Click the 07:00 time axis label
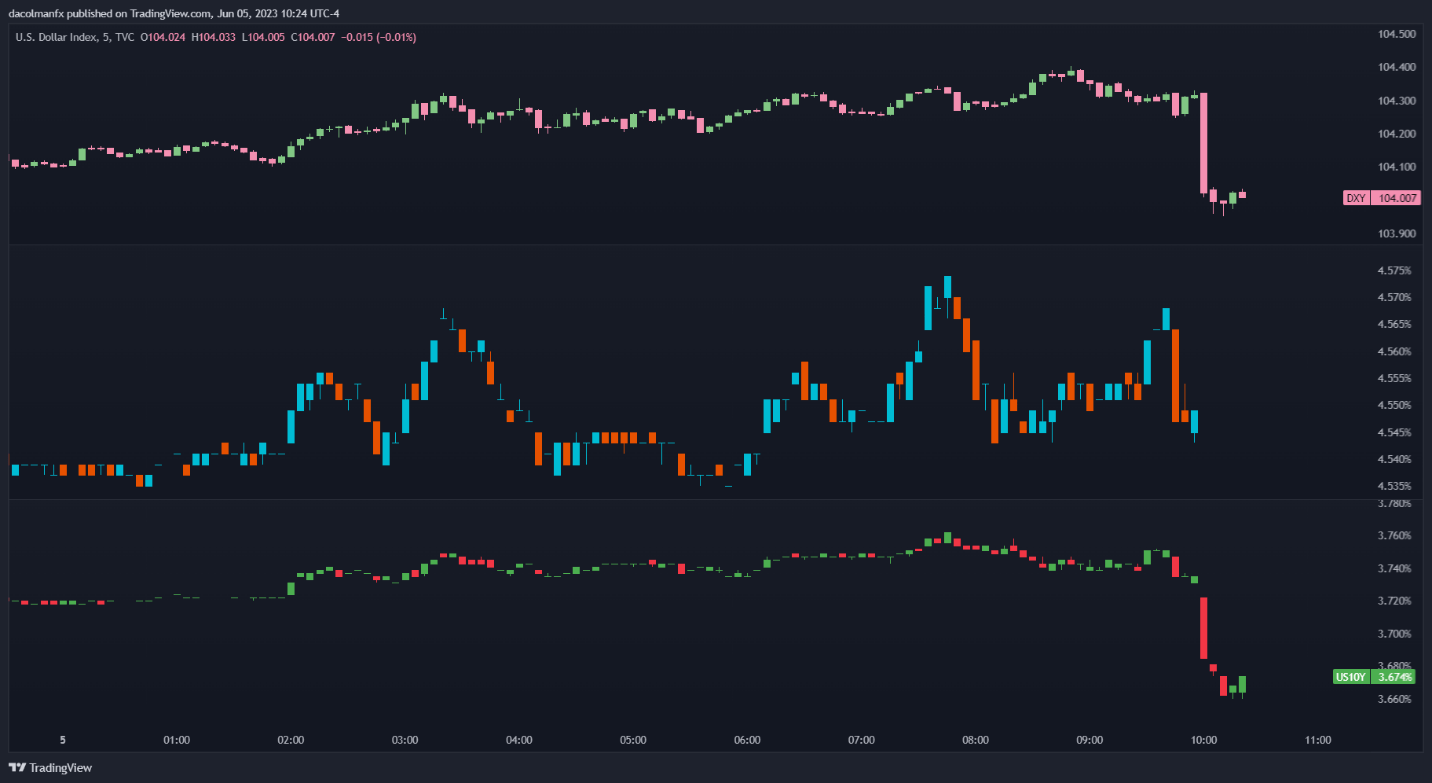1432x783 pixels. [861, 741]
